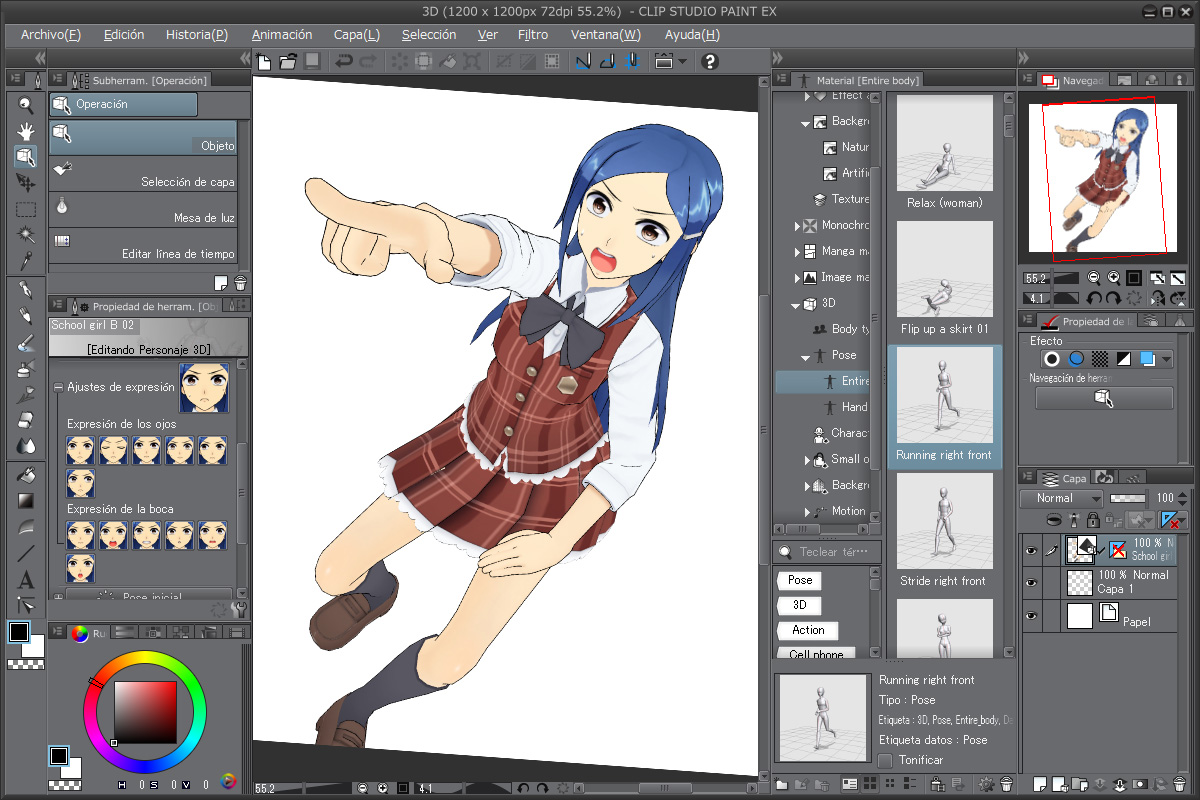This screenshot has width=1200, height=800.
Task: Select the Eraser tool
Action: pos(26,420)
